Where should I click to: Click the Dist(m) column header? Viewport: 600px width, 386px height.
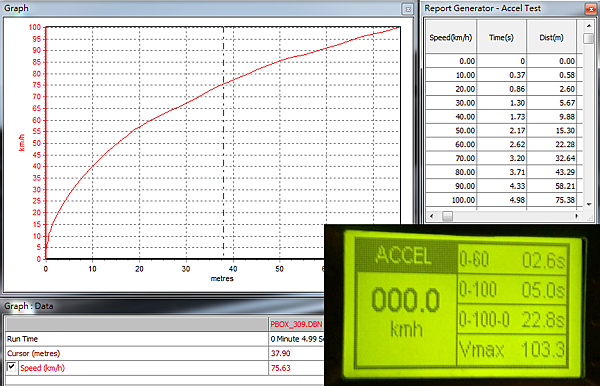[551, 37]
